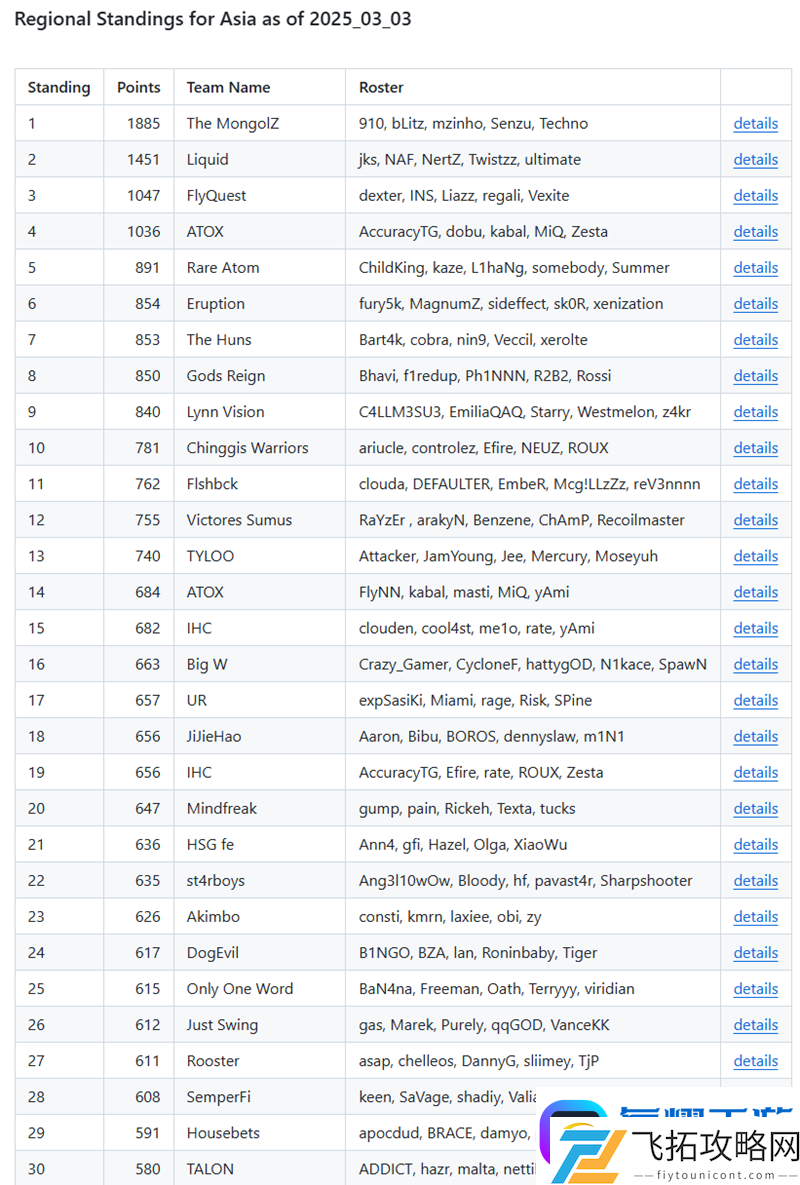Open details for Only One Word
The image size is (800, 1185).
point(755,989)
